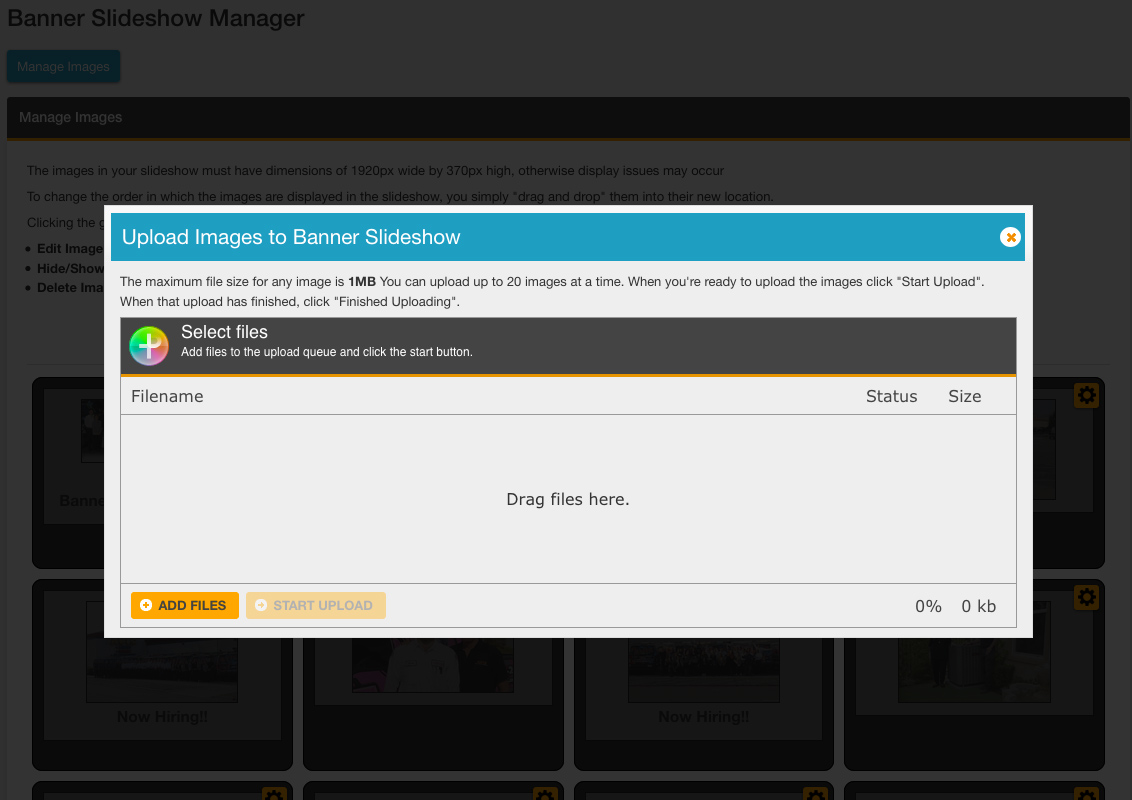Close the Upload Images dialog with orange X
This screenshot has width=1132, height=800.
tap(1010, 237)
